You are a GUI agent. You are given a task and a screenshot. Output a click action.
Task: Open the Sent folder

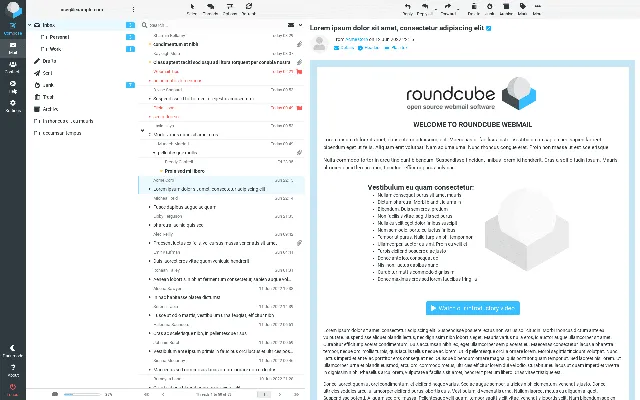pos(81,73)
